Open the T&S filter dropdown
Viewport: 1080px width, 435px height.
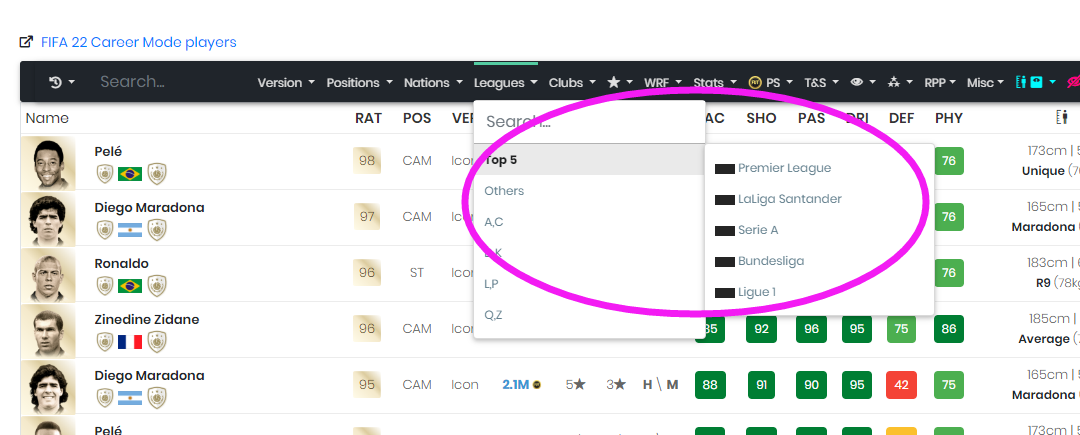coord(821,83)
